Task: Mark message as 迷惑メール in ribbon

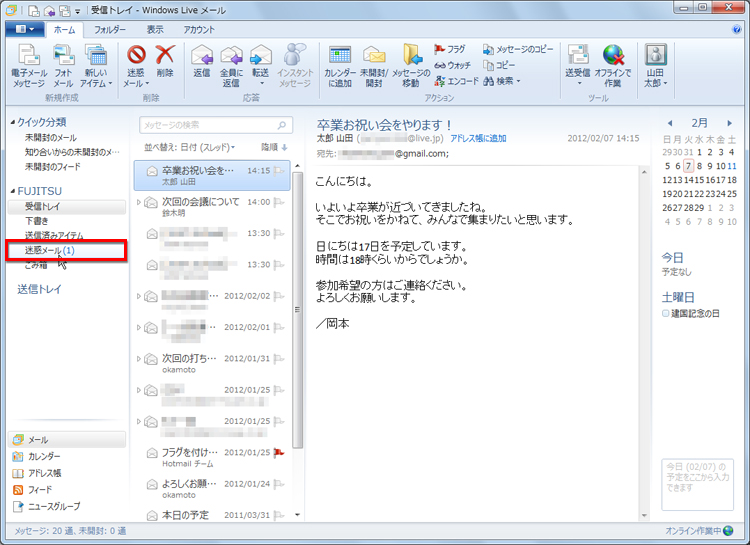Action: [x=136, y=66]
